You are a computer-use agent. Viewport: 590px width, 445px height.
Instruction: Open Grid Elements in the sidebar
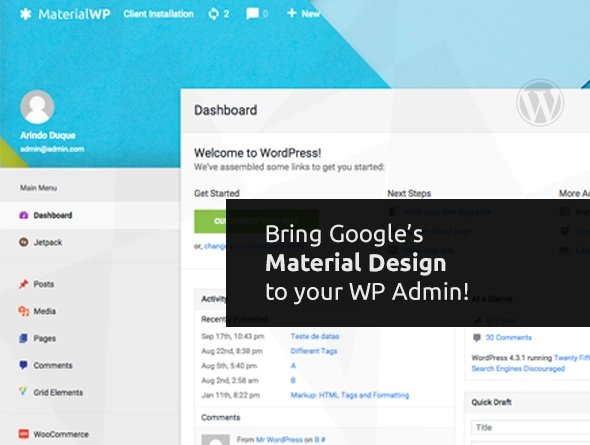pyautogui.click(x=51, y=392)
